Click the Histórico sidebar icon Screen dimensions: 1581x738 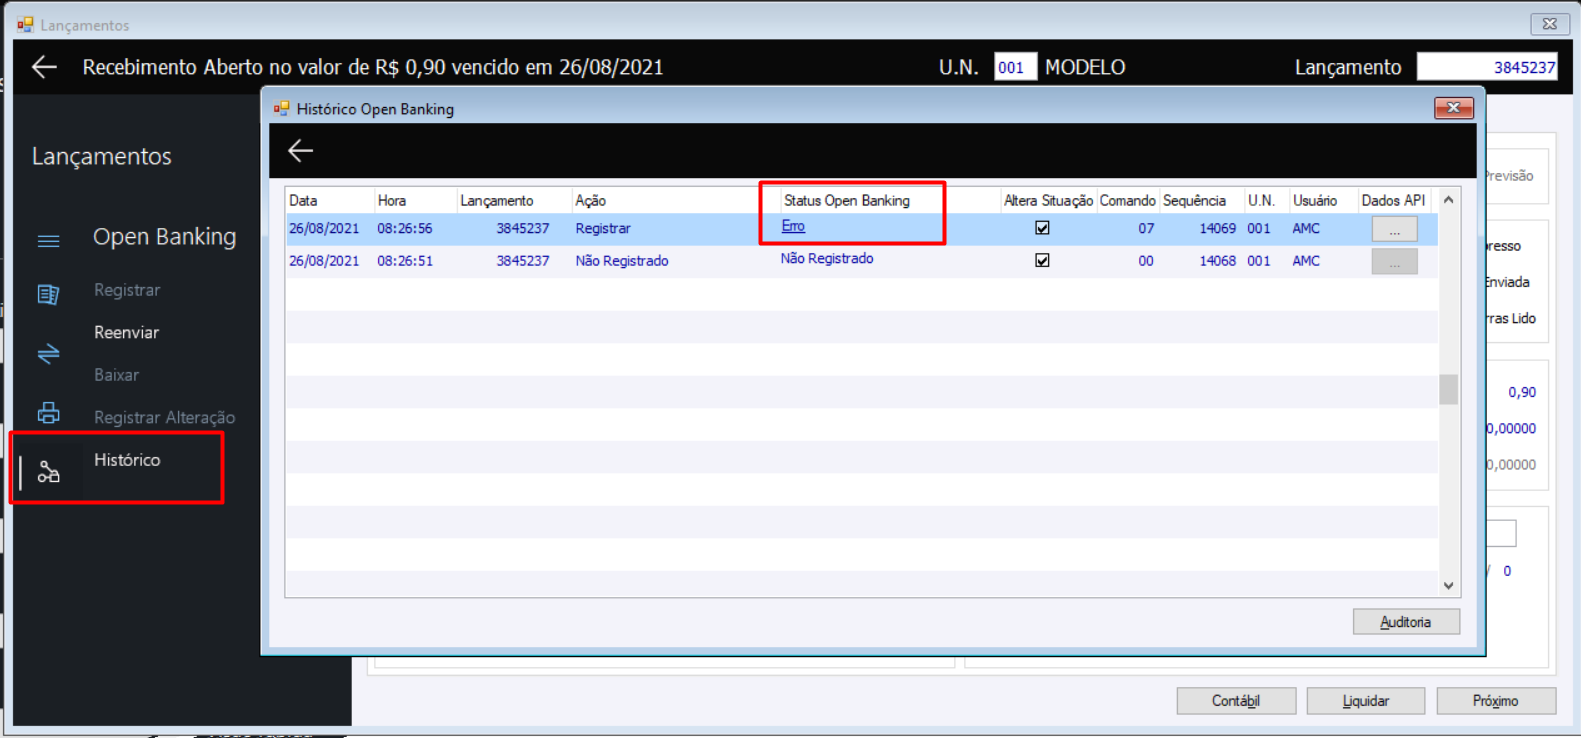pyautogui.click(x=48, y=472)
